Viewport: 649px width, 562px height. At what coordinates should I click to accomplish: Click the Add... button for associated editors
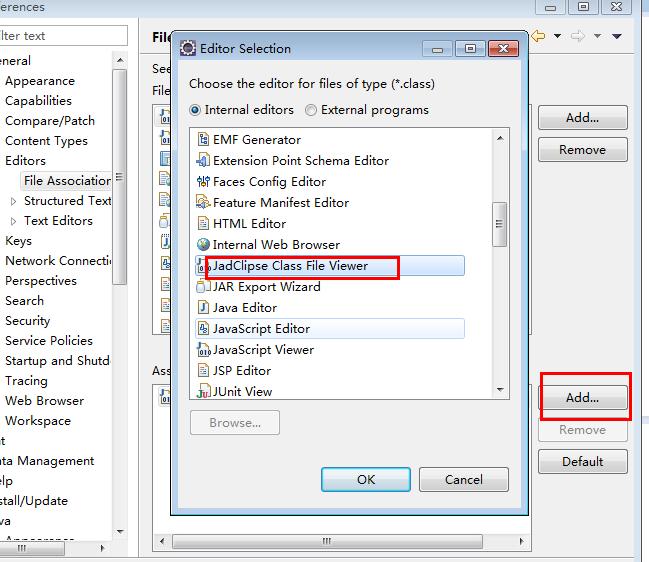point(582,398)
